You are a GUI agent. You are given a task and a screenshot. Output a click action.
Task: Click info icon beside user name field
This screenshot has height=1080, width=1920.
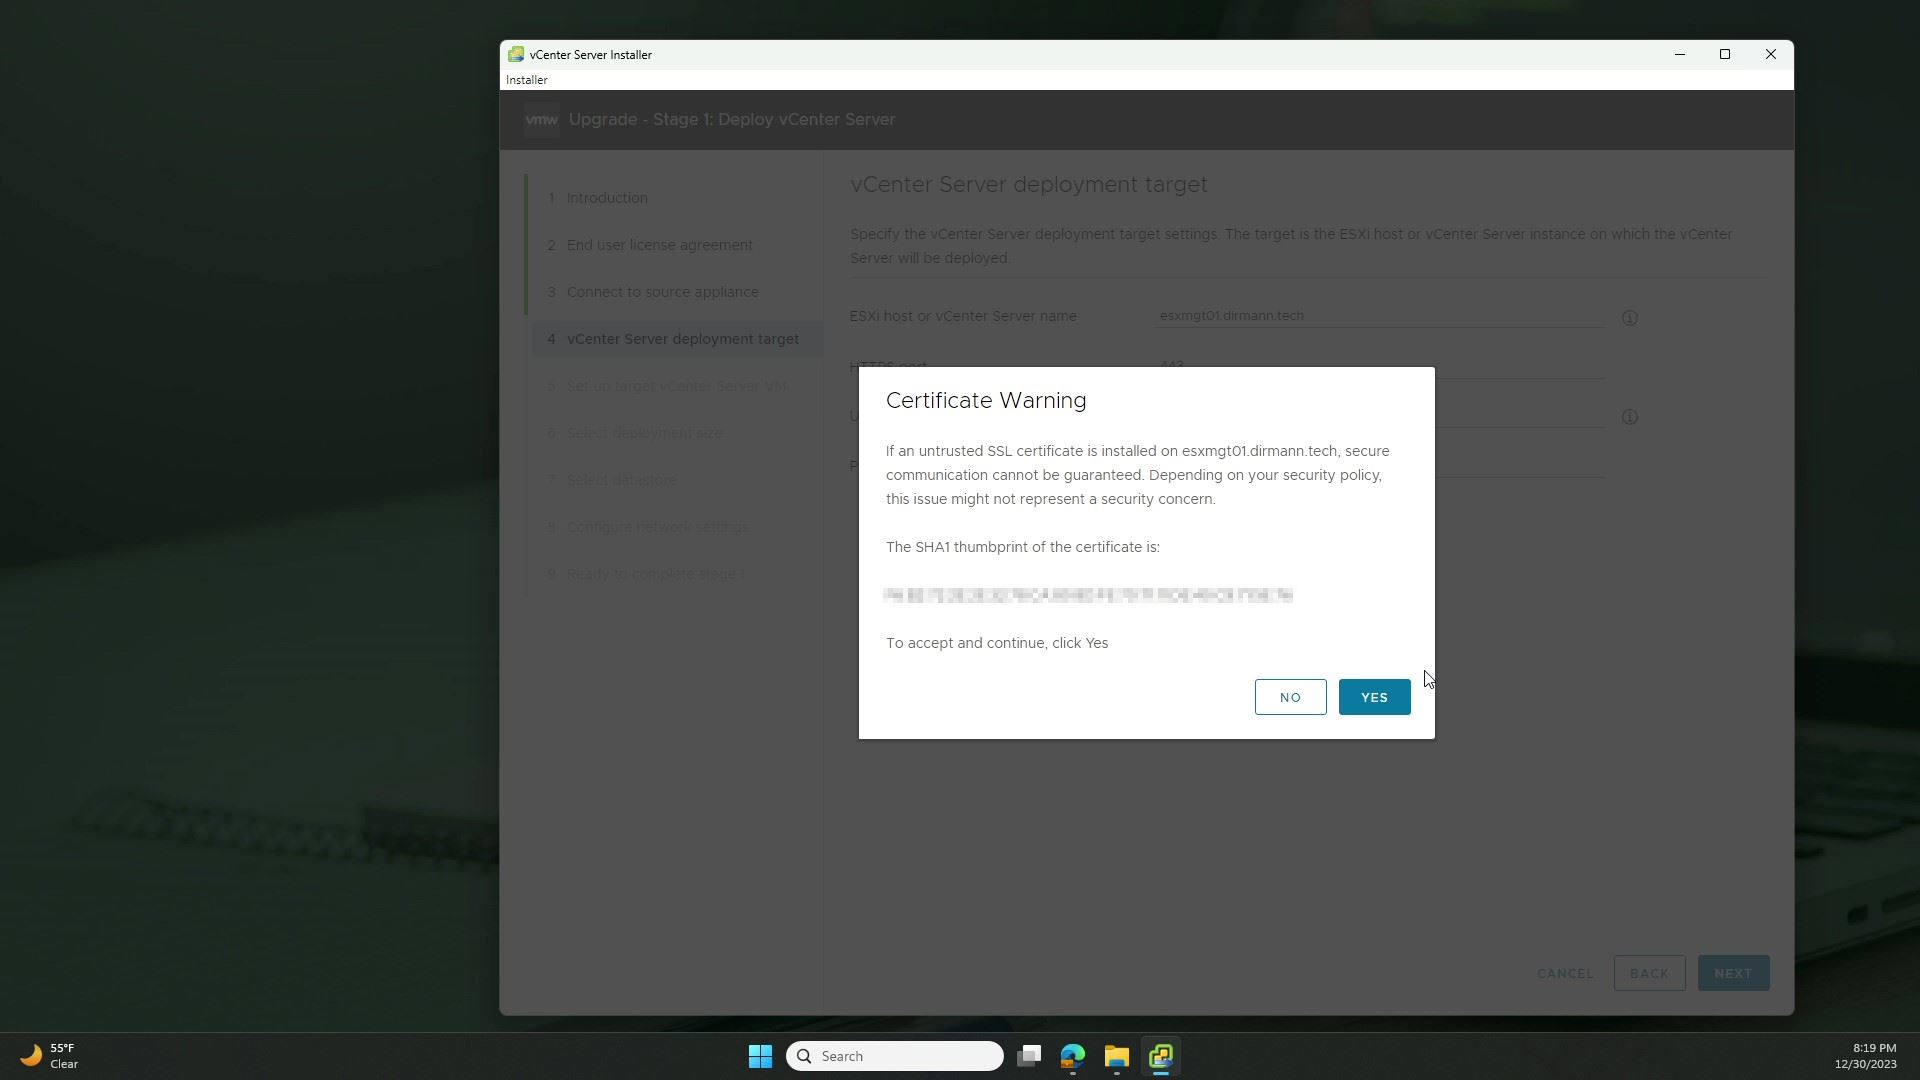tap(1630, 417)
